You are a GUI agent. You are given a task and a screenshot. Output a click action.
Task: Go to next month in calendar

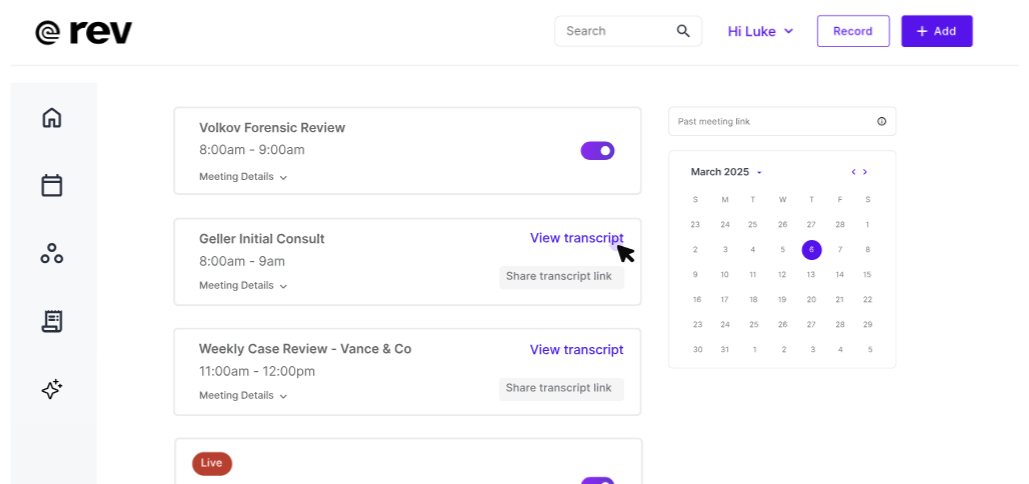865,172
